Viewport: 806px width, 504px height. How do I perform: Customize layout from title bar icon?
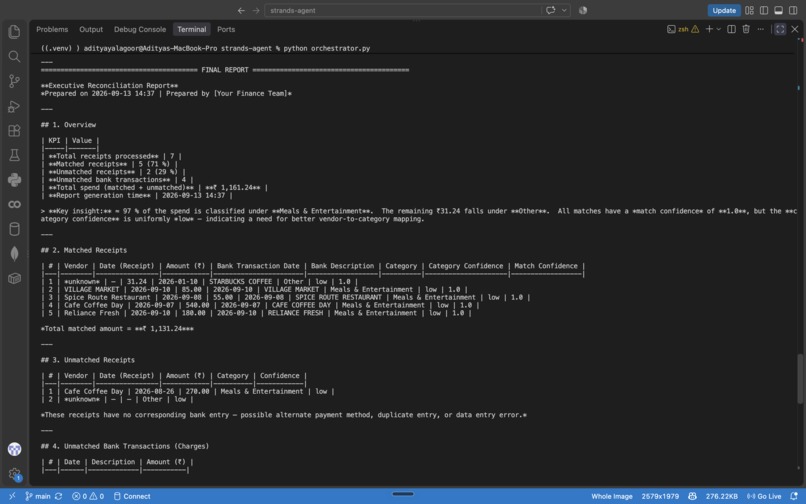tap(749, 10)
